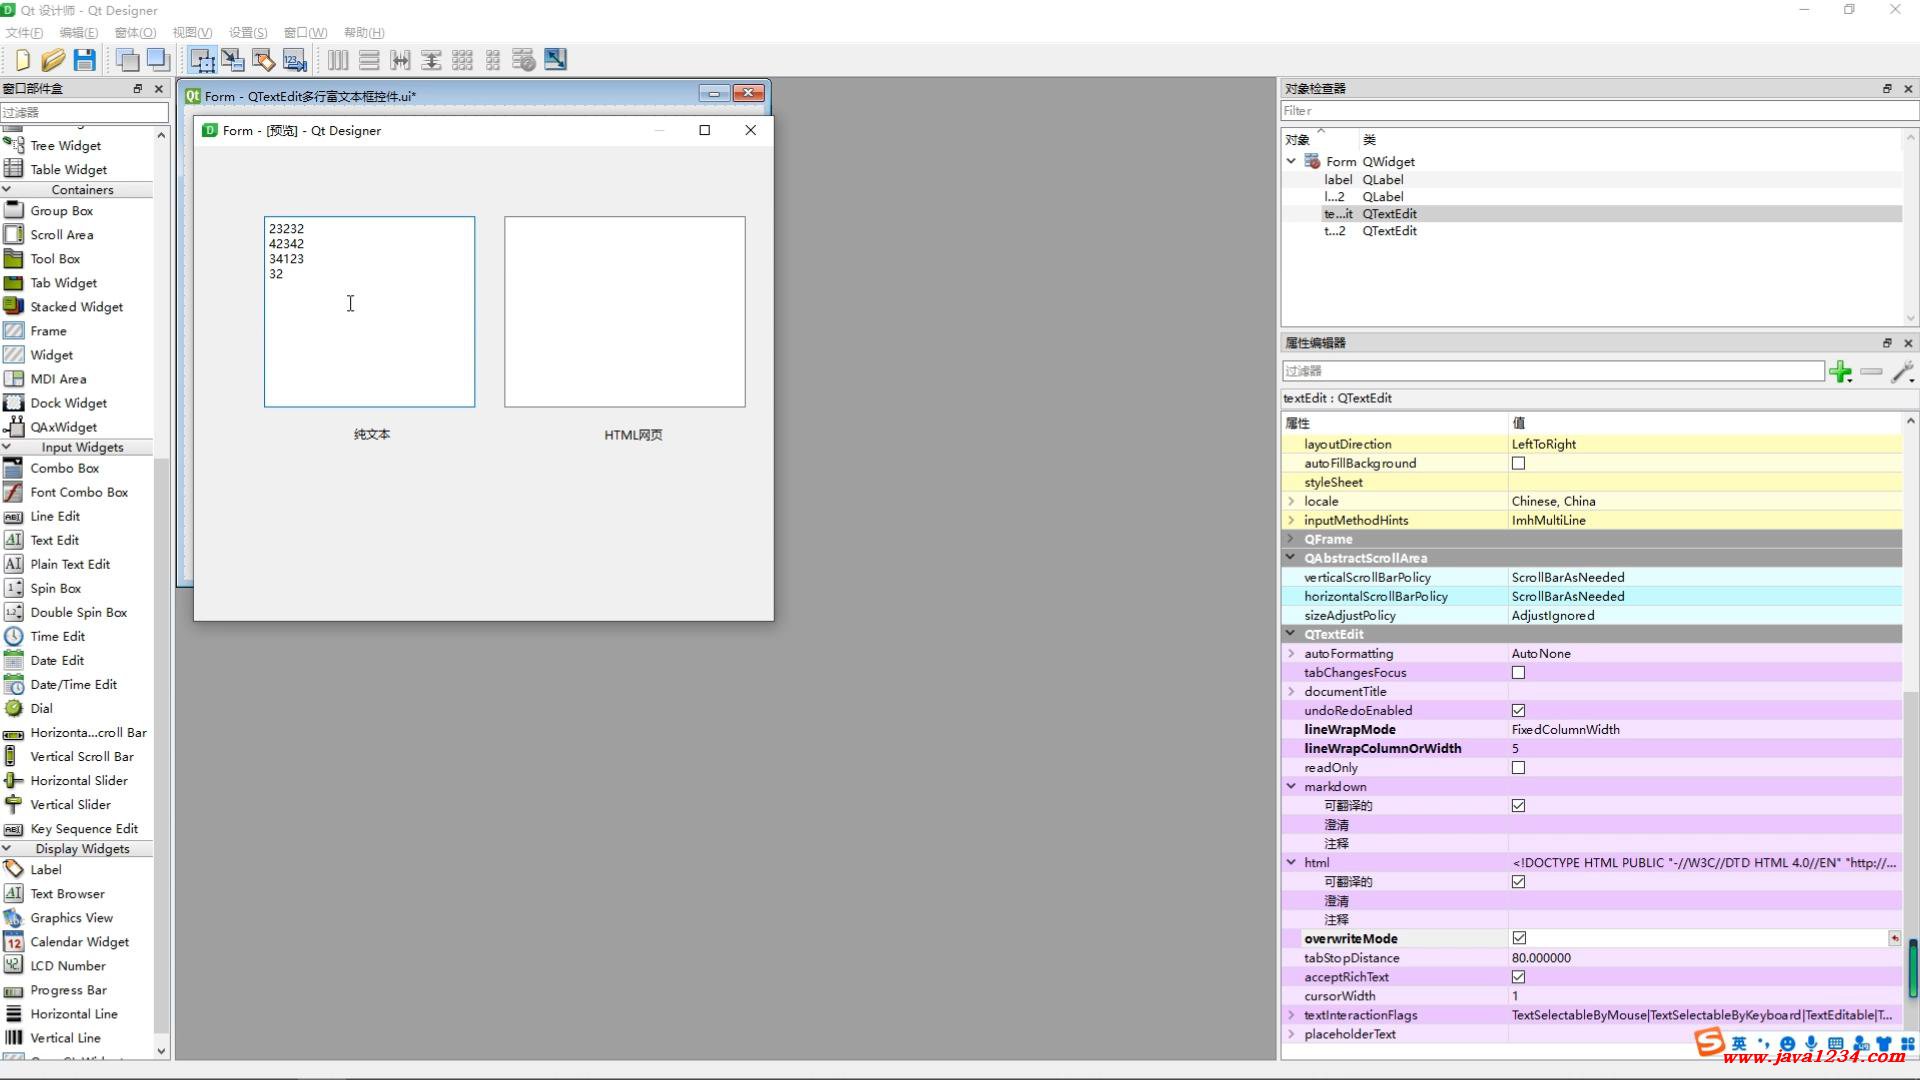Collapse Containers category in widget box
This screenshot has height=1080, width=1920.
pos(7,190)
